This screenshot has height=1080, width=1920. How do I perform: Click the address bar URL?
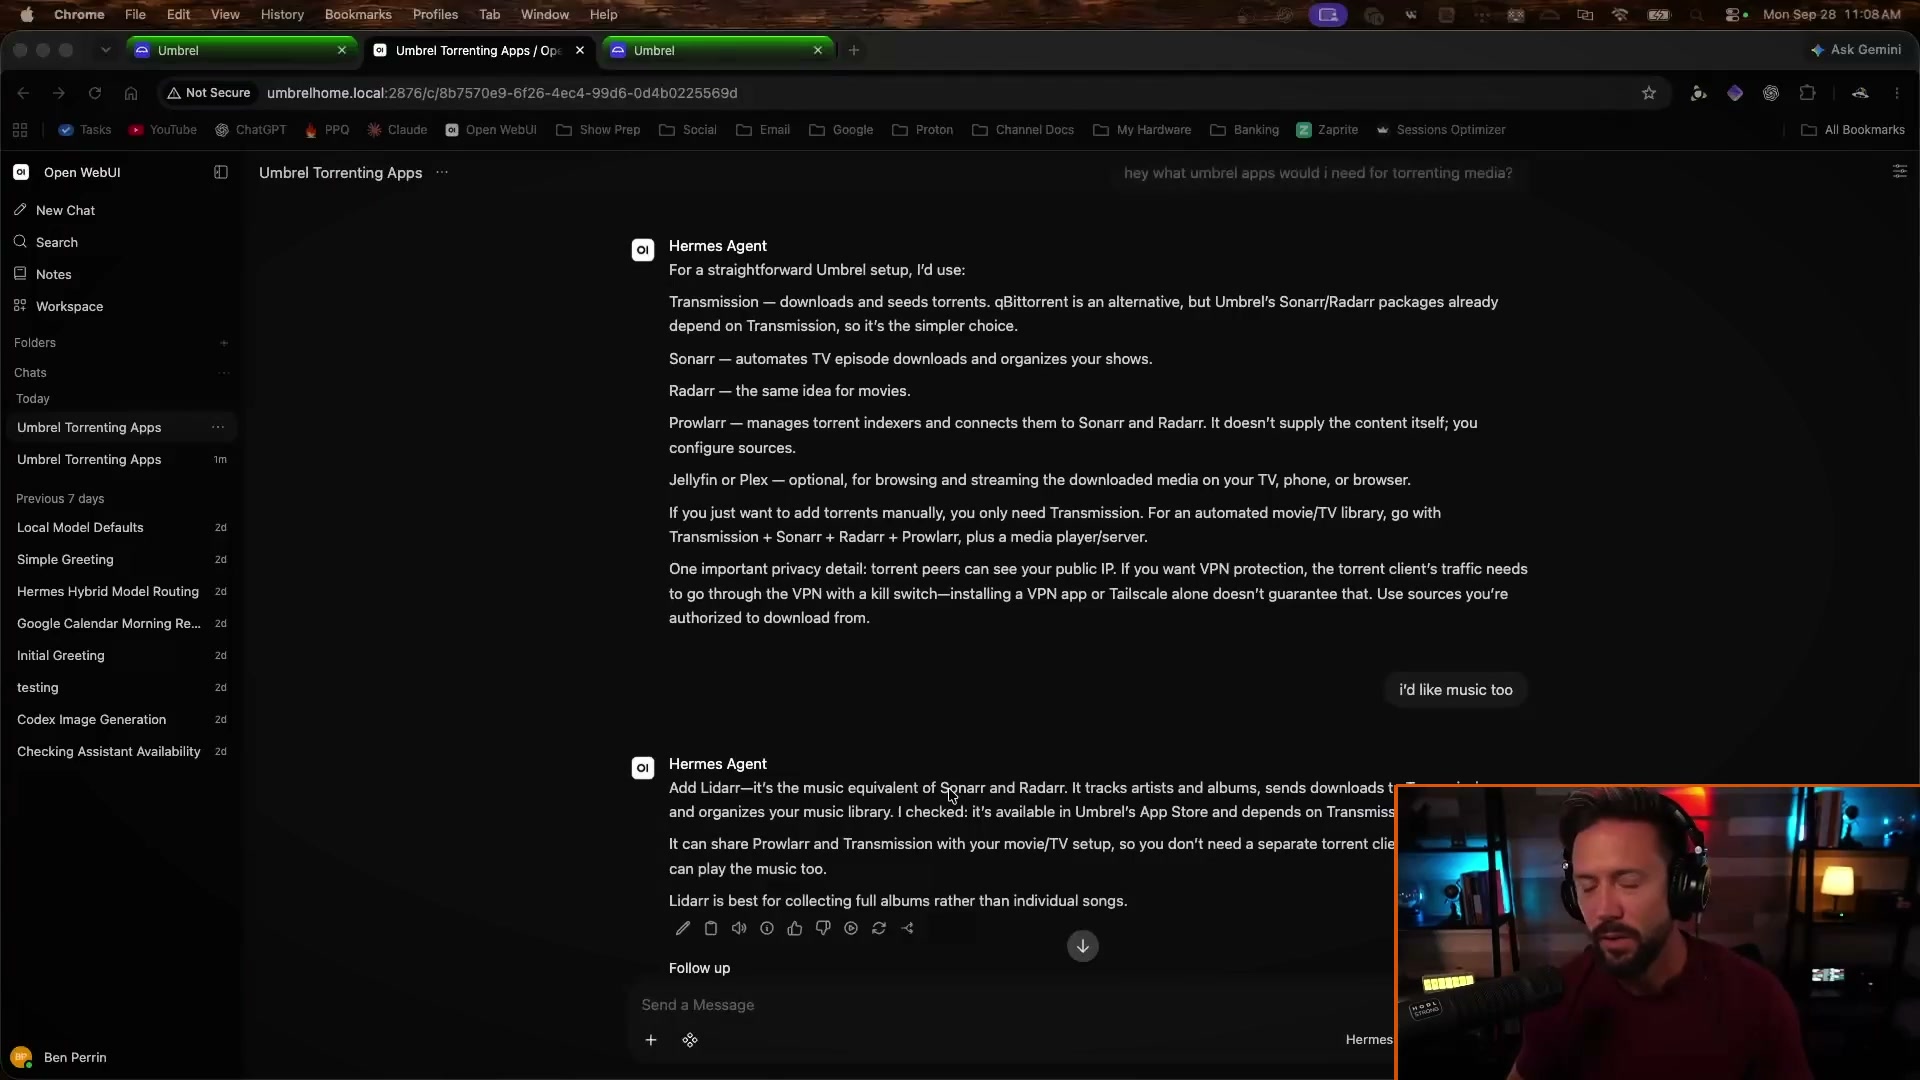[502, 93]
